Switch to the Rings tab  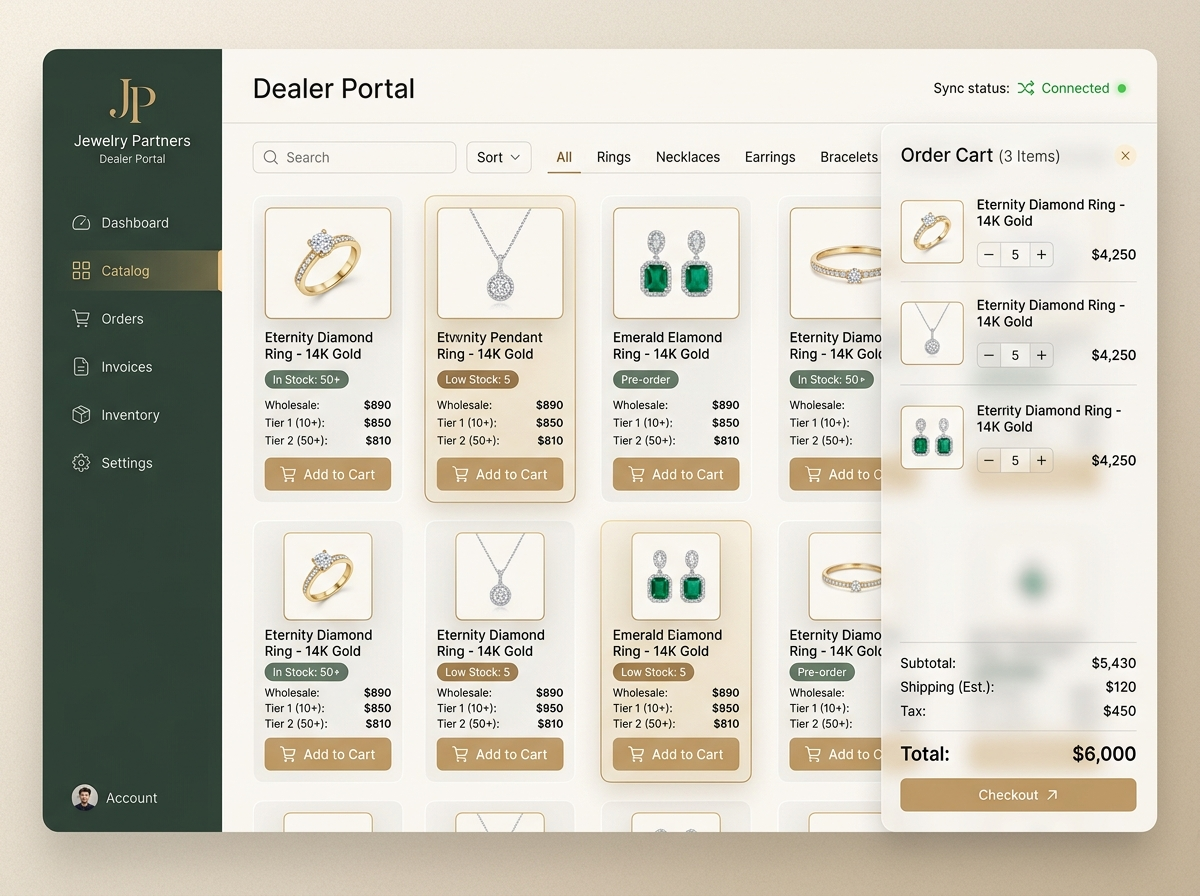[x=614, y=157]
